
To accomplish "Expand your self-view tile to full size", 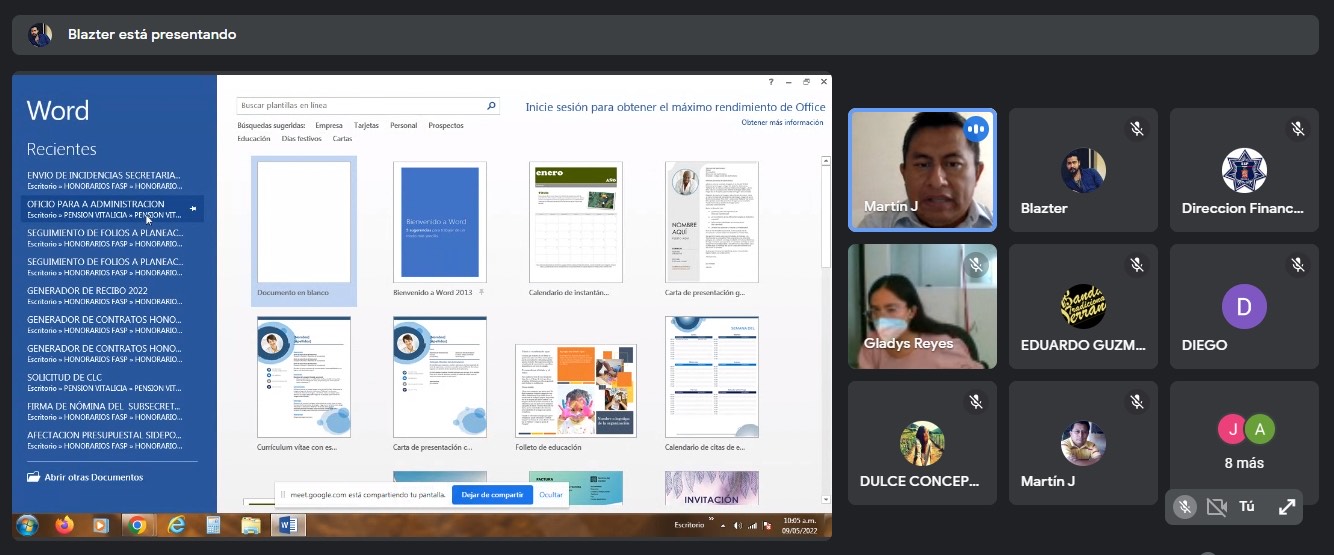I will tap(1287, 507).
